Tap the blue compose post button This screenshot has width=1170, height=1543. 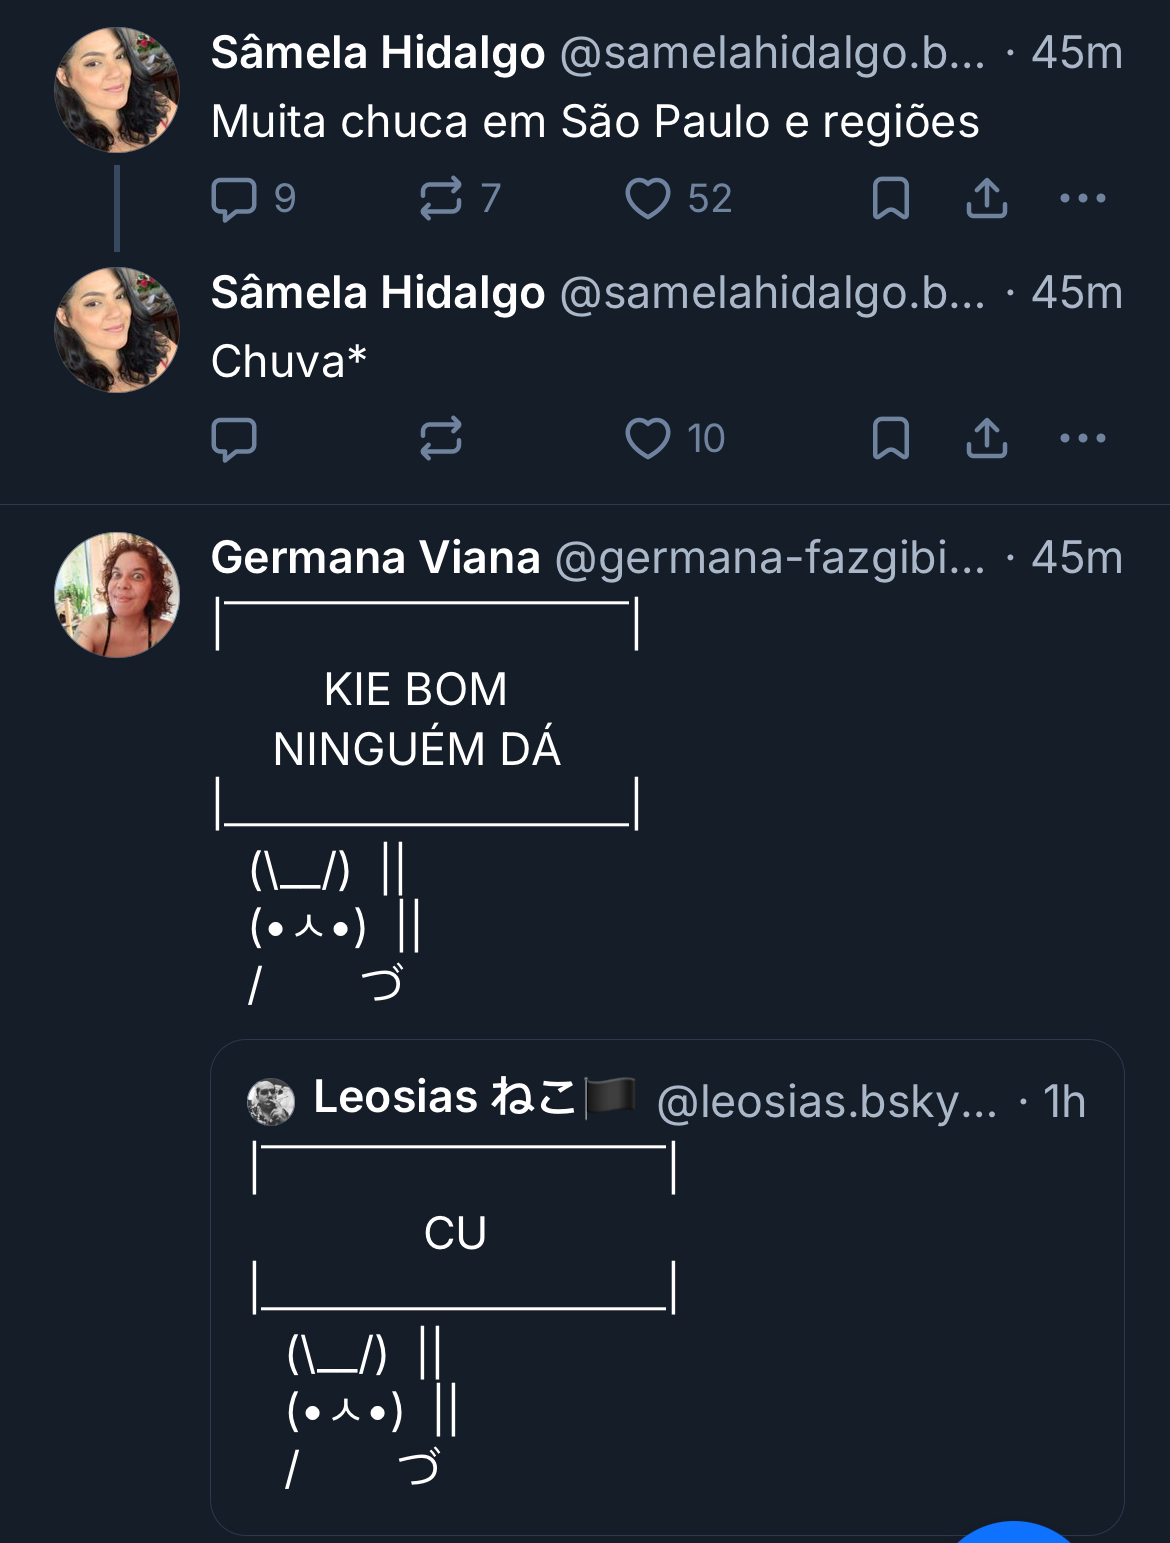pyautogui.click(x=1015, y=1532)
